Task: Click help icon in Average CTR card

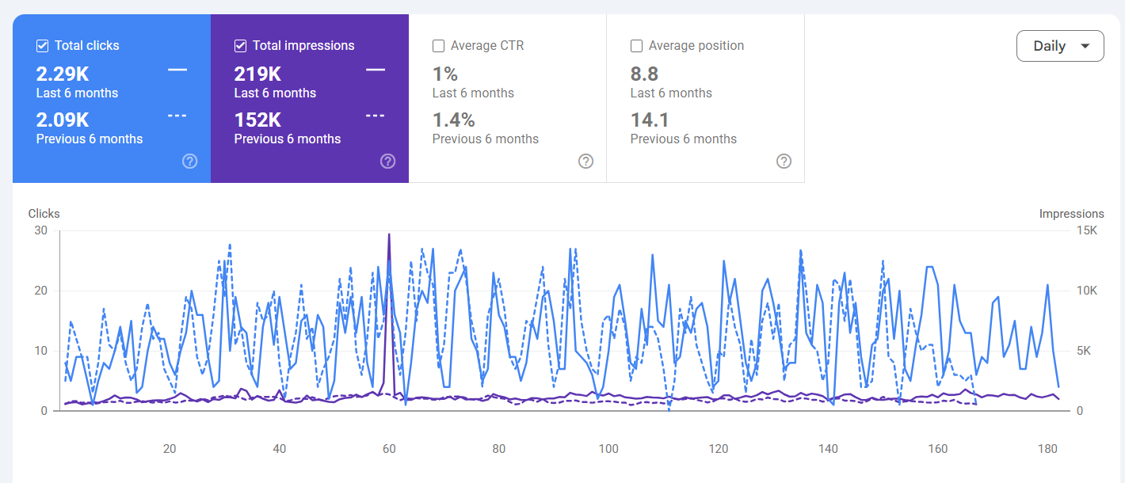Action: [x=586, y=161]
